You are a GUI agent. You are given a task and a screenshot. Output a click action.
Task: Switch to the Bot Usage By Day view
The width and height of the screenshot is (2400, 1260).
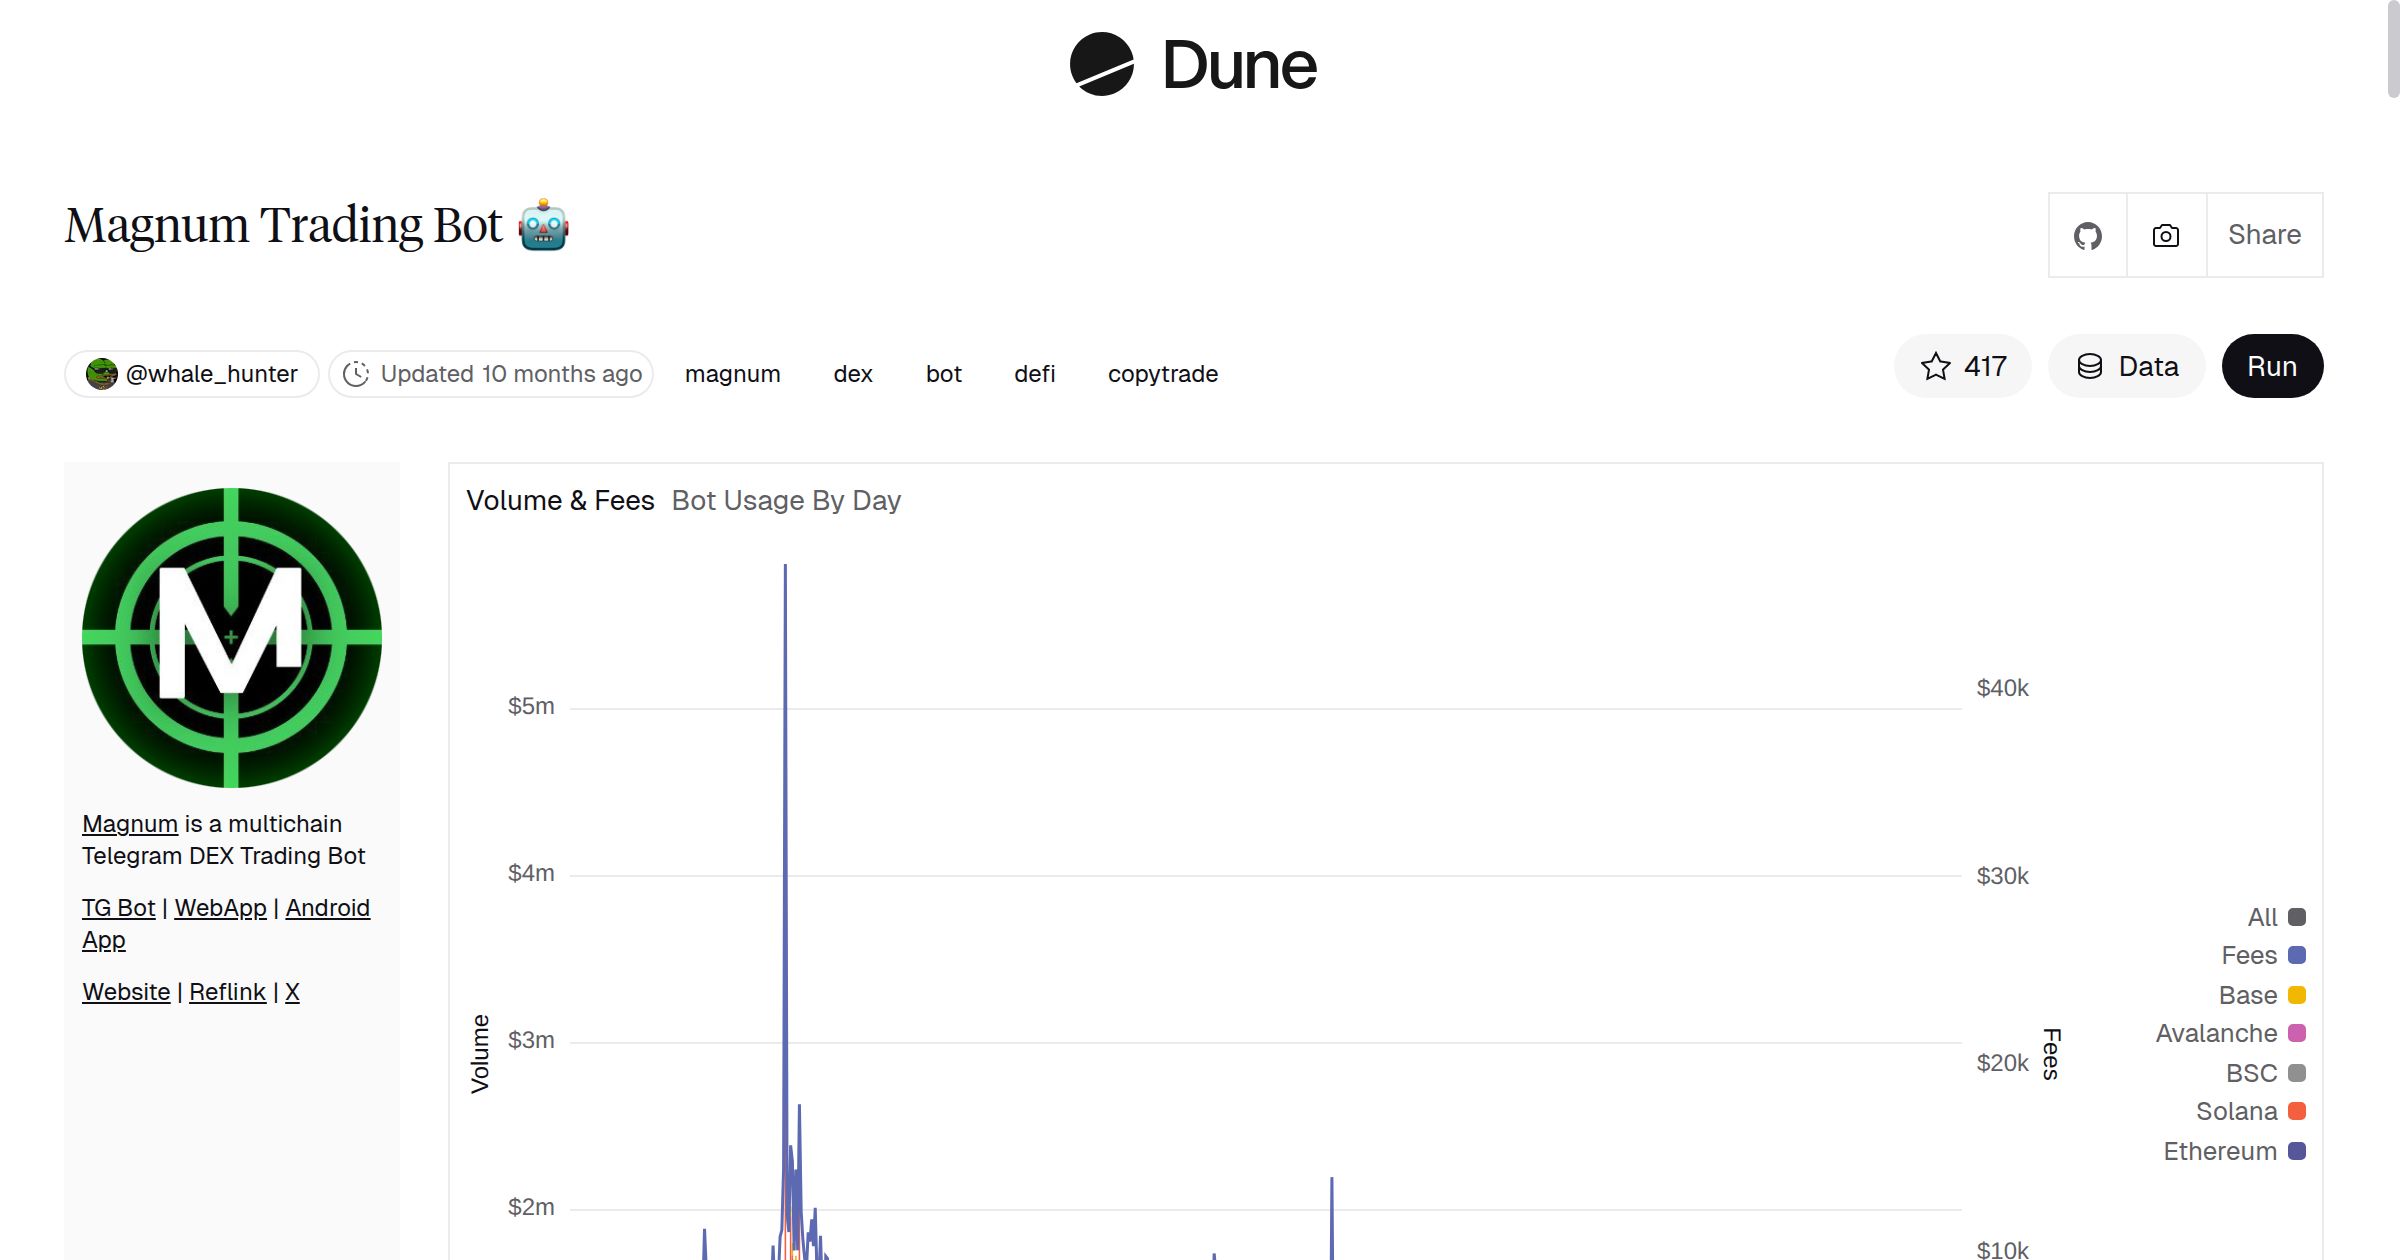[786, 500]
